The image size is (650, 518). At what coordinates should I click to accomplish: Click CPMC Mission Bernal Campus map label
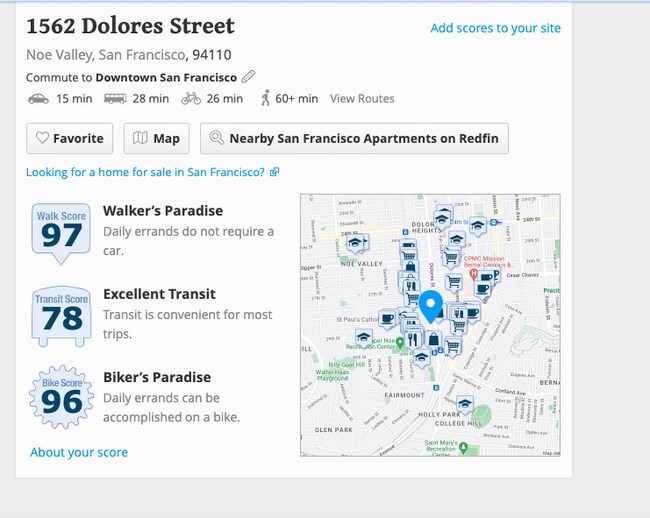click(488, 261)
